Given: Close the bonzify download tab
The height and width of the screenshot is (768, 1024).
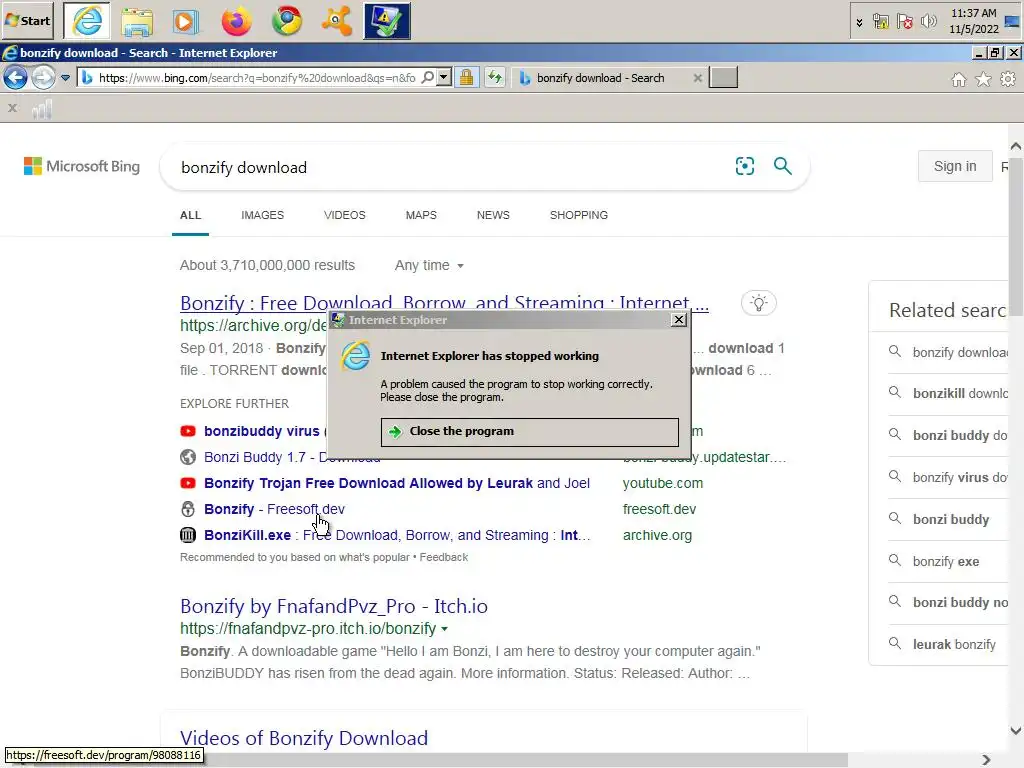Looking at the screenshot, I should click(697, 78).
